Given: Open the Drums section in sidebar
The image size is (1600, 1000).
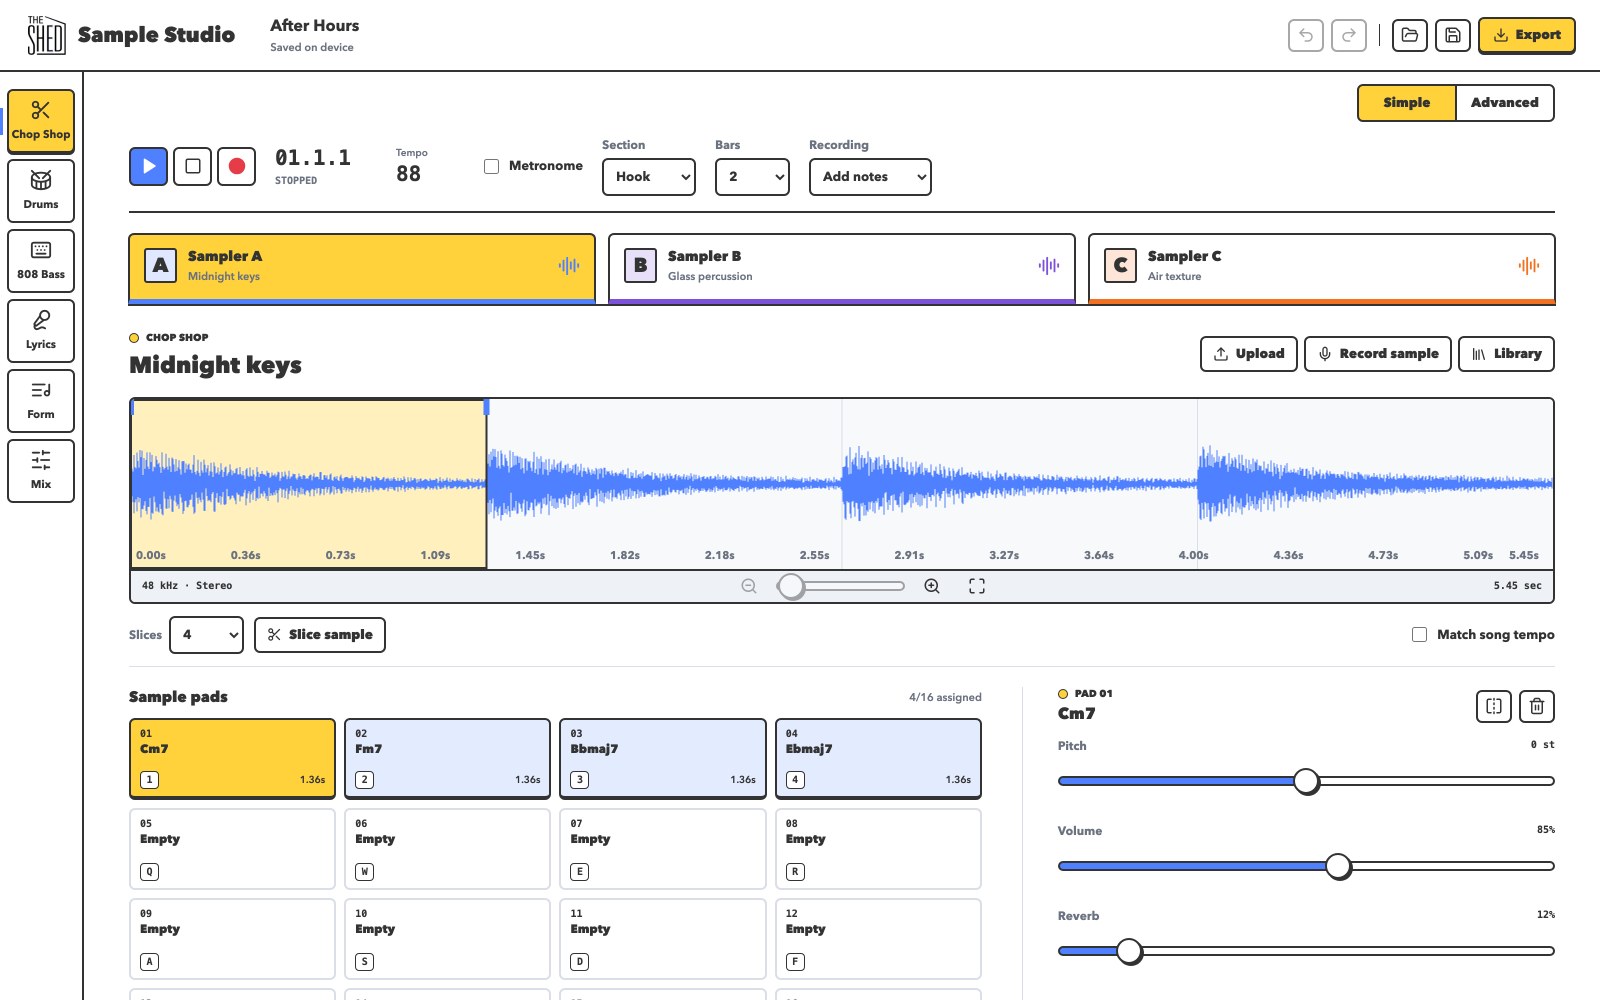Looking at the screenshot, I should pos(41,191).
